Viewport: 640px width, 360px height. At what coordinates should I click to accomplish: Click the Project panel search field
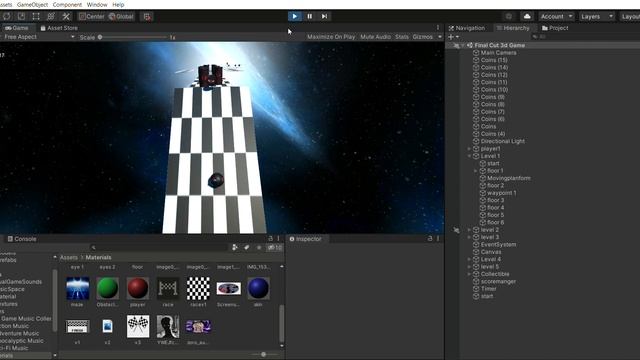pos(159,247)
